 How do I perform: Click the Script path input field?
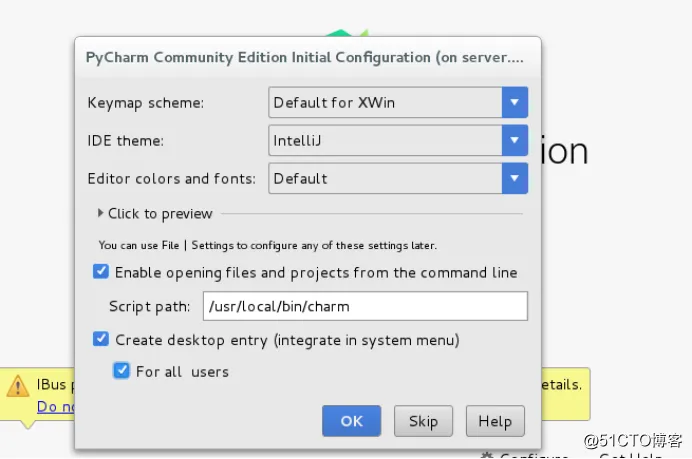pos(365,306)
